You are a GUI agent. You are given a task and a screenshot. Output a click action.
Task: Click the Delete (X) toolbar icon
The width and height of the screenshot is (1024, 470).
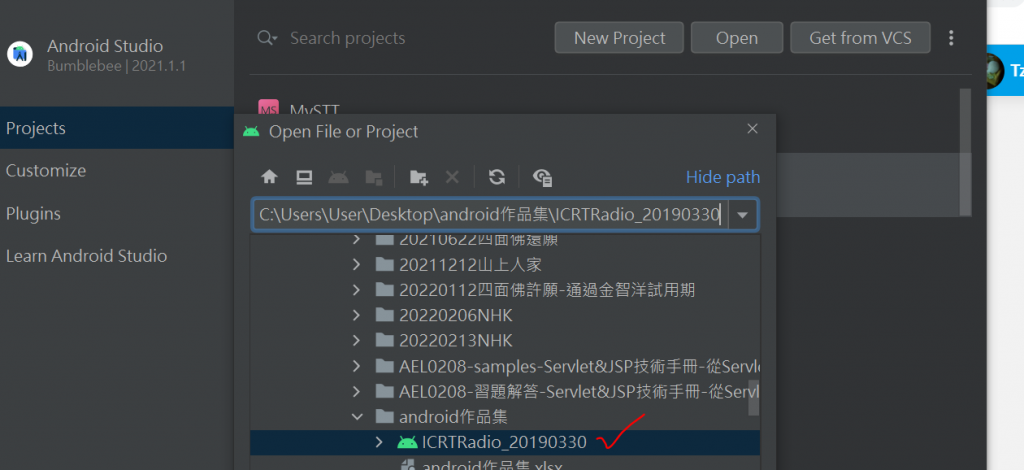[452, 177]
